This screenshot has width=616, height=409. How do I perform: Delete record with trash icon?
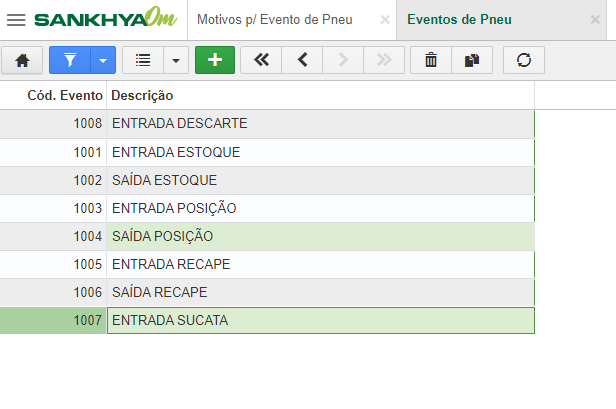coord(431,60)
